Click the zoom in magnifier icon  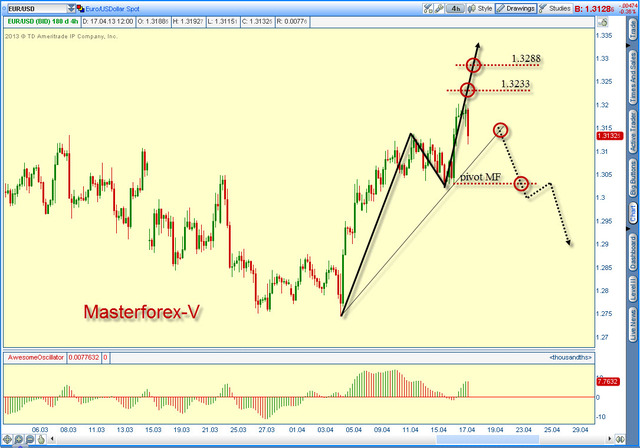(18, 439)
